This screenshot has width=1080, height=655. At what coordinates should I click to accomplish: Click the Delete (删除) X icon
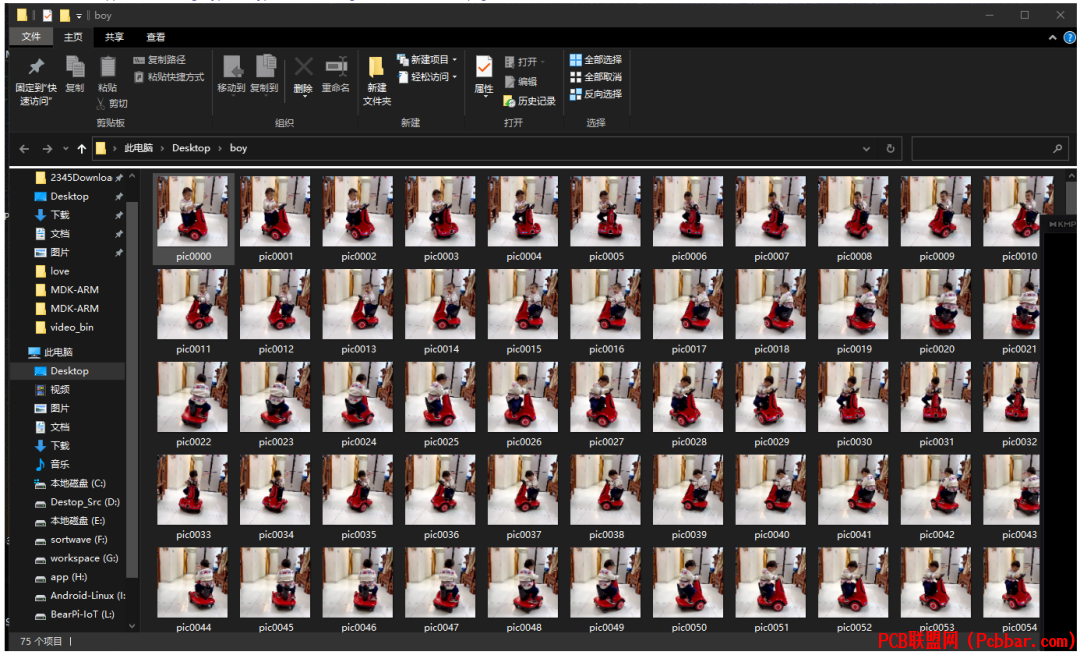[303, 67]
